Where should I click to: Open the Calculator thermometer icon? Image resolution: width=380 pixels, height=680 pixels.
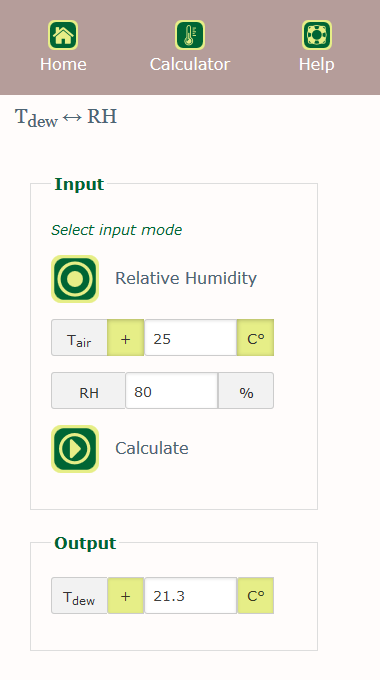coord(190,35)
